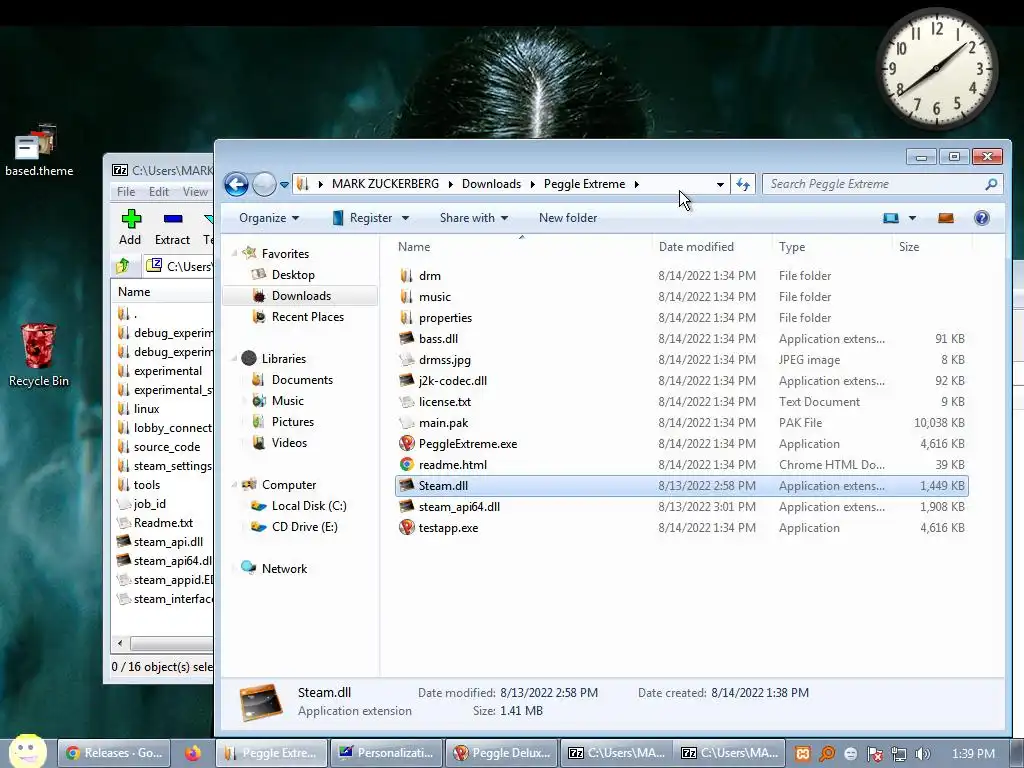Click Downloads in address breadcrumb
This screenshot has width=1024, height=768.
tap(491, 184)
